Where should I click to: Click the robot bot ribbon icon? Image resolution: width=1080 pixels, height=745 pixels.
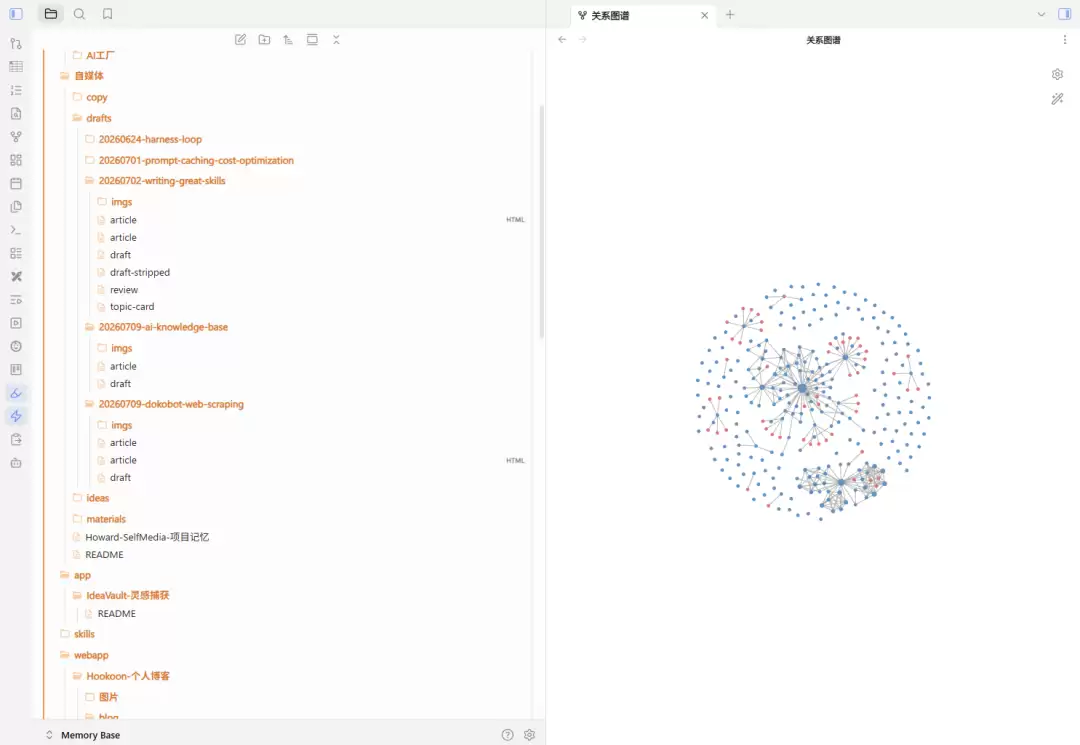(x=16, y=463)
